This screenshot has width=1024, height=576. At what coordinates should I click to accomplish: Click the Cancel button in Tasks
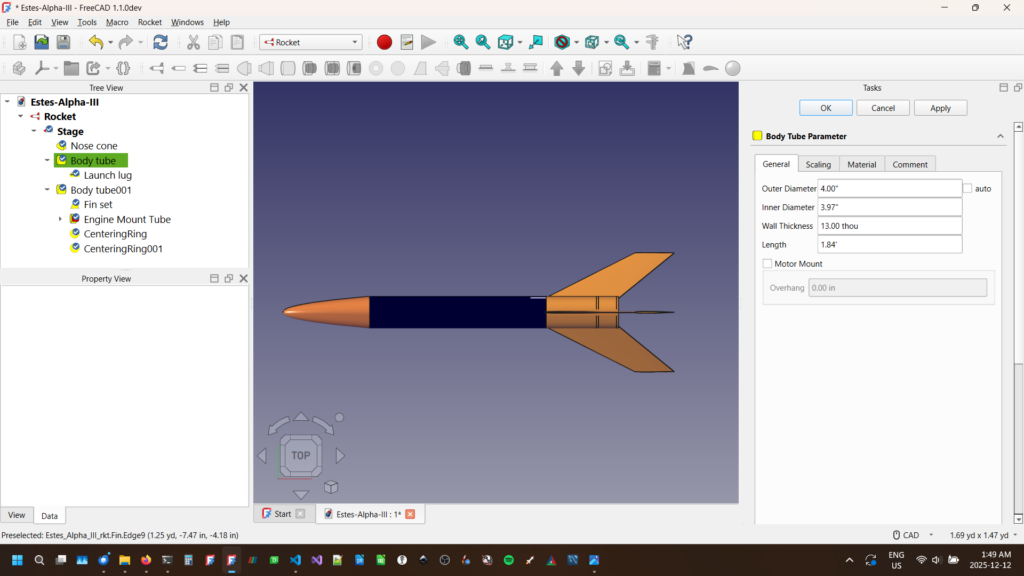pos(883,108)
